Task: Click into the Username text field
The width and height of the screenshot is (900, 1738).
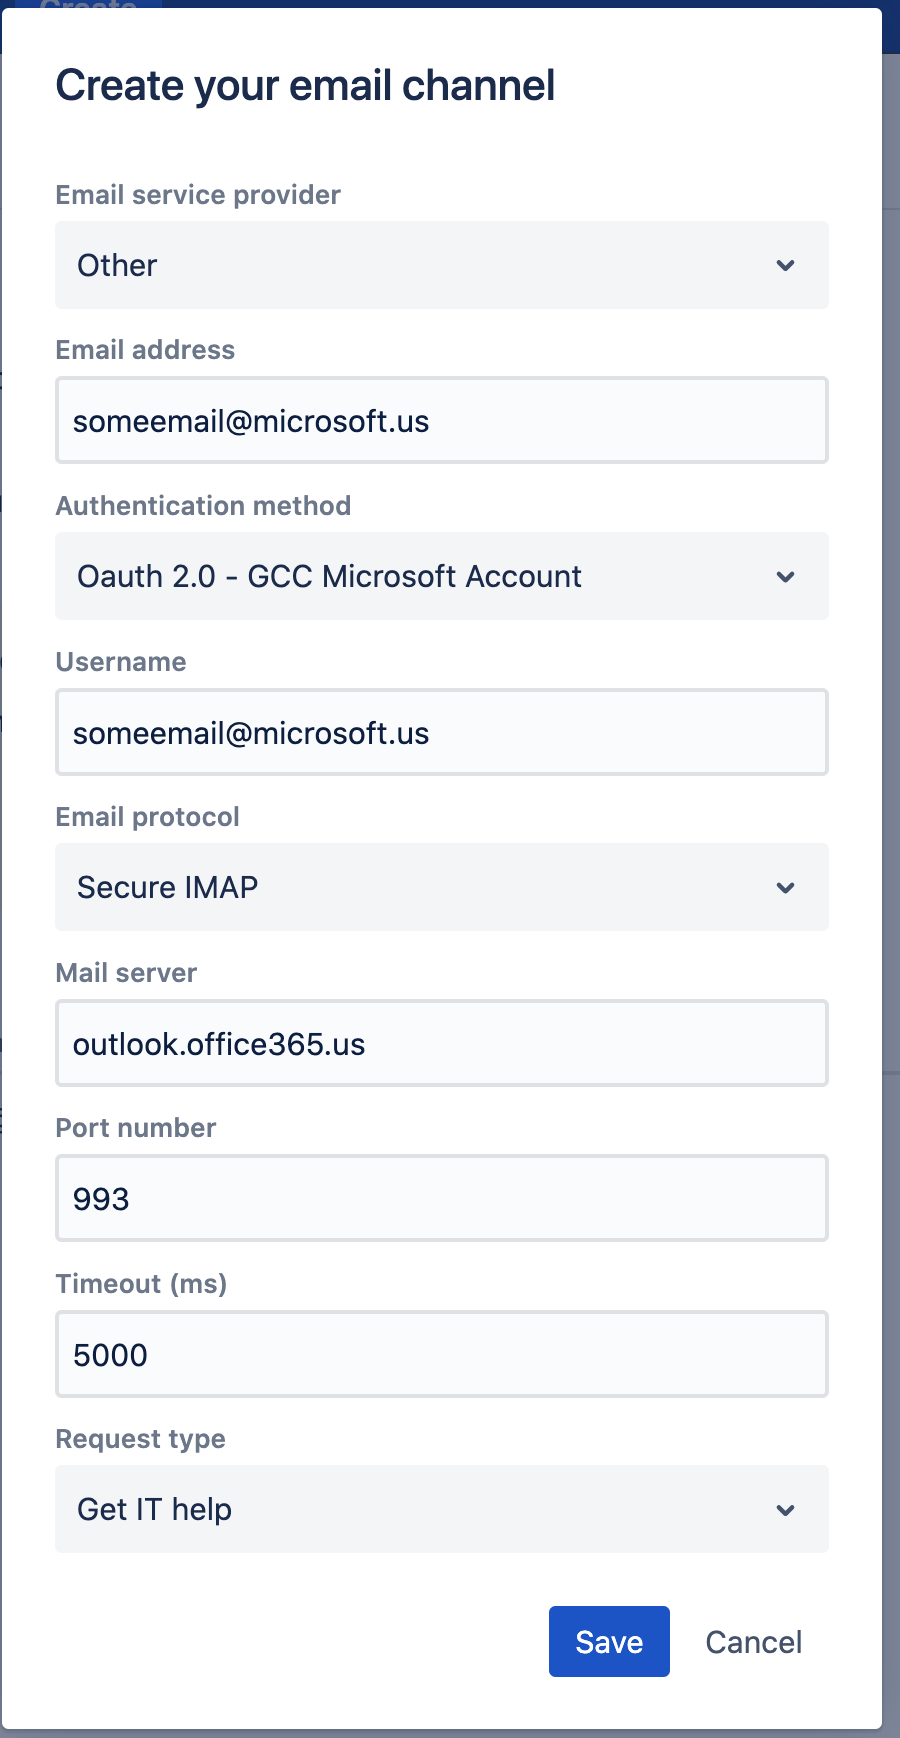Action: coord(441,733)
